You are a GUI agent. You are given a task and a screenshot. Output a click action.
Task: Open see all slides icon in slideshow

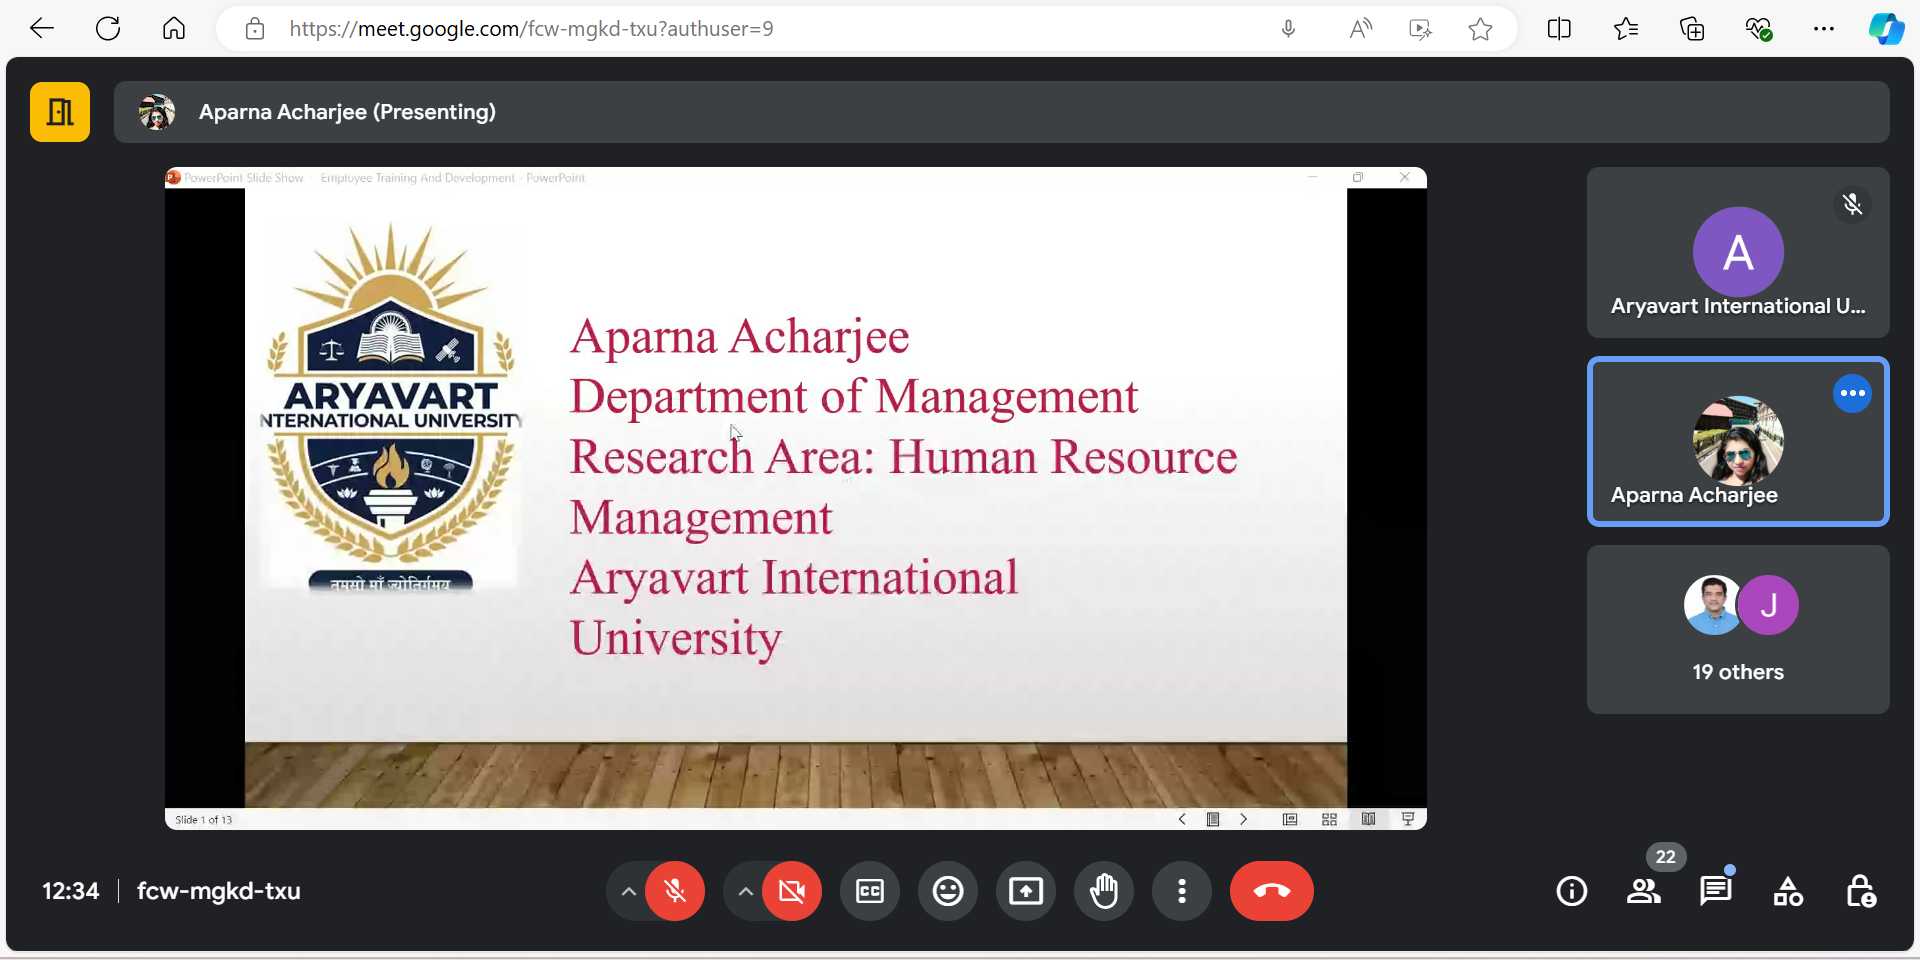point(1213,819)
